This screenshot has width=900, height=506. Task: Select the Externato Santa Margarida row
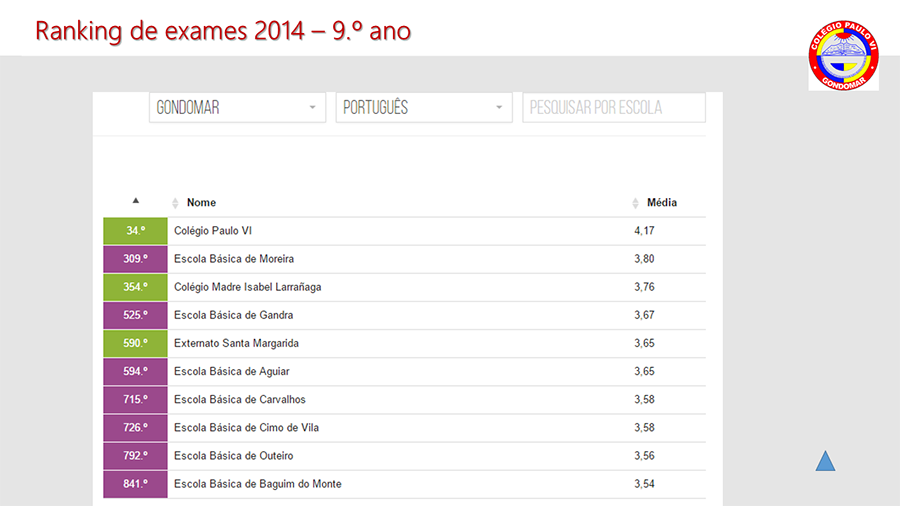tap(405, 343)
